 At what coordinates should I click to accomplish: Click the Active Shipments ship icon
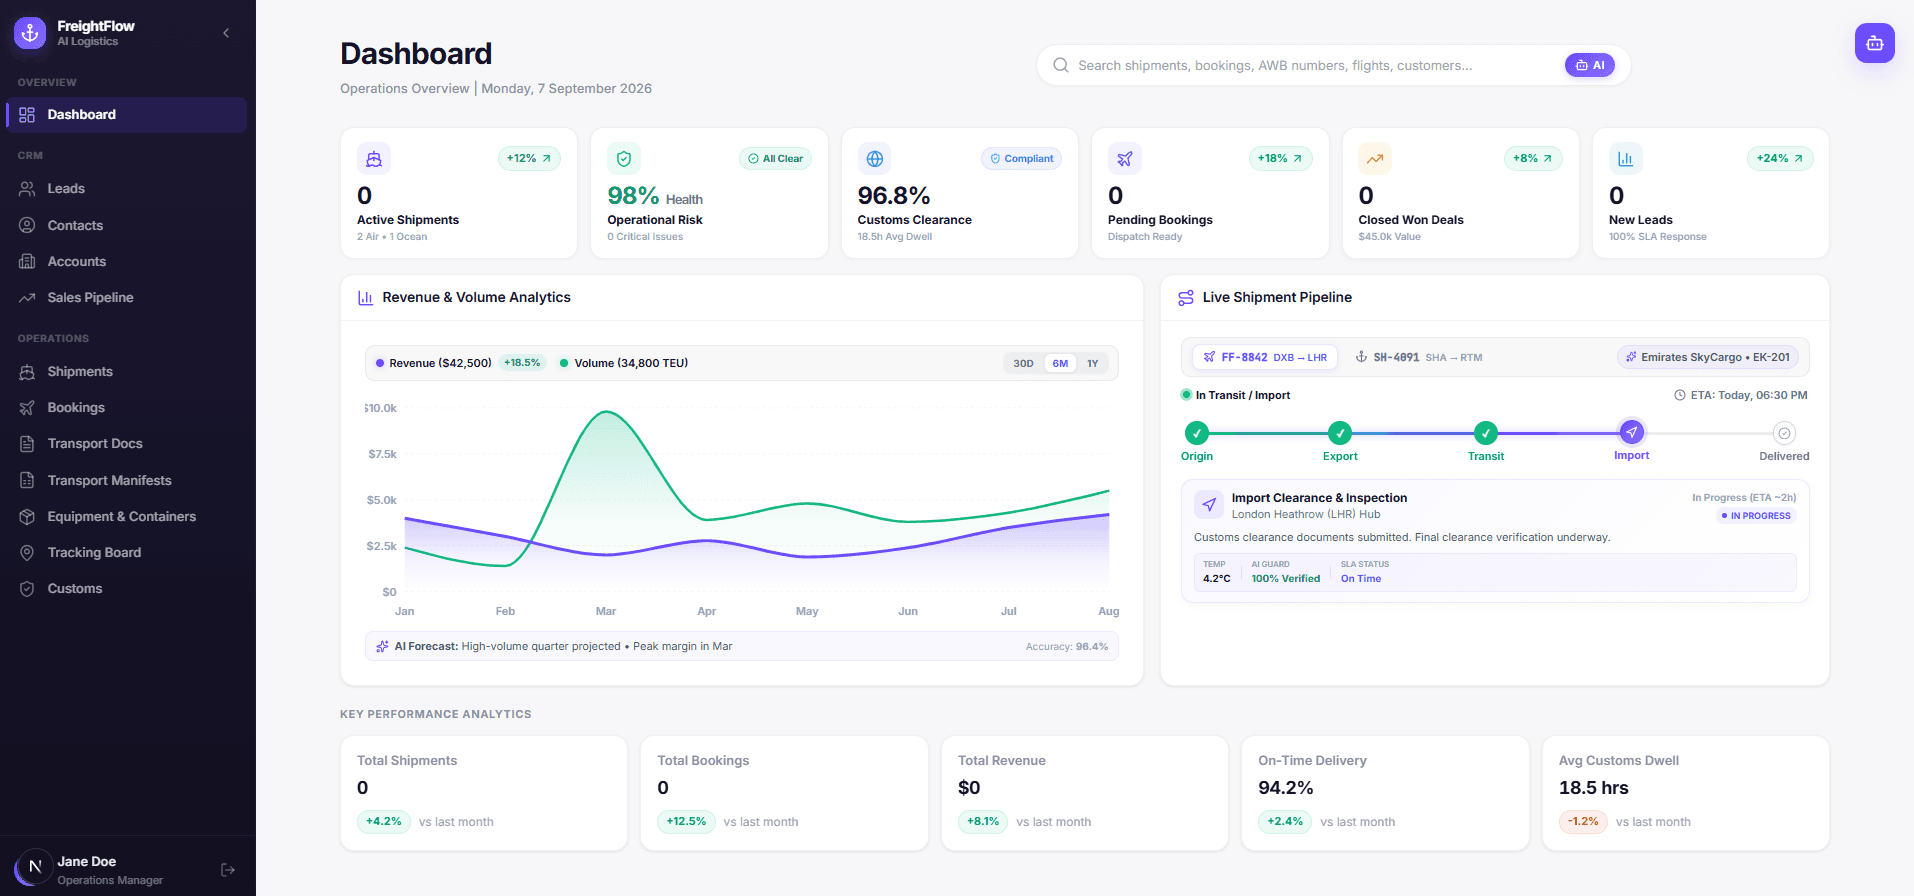point(374,159)
